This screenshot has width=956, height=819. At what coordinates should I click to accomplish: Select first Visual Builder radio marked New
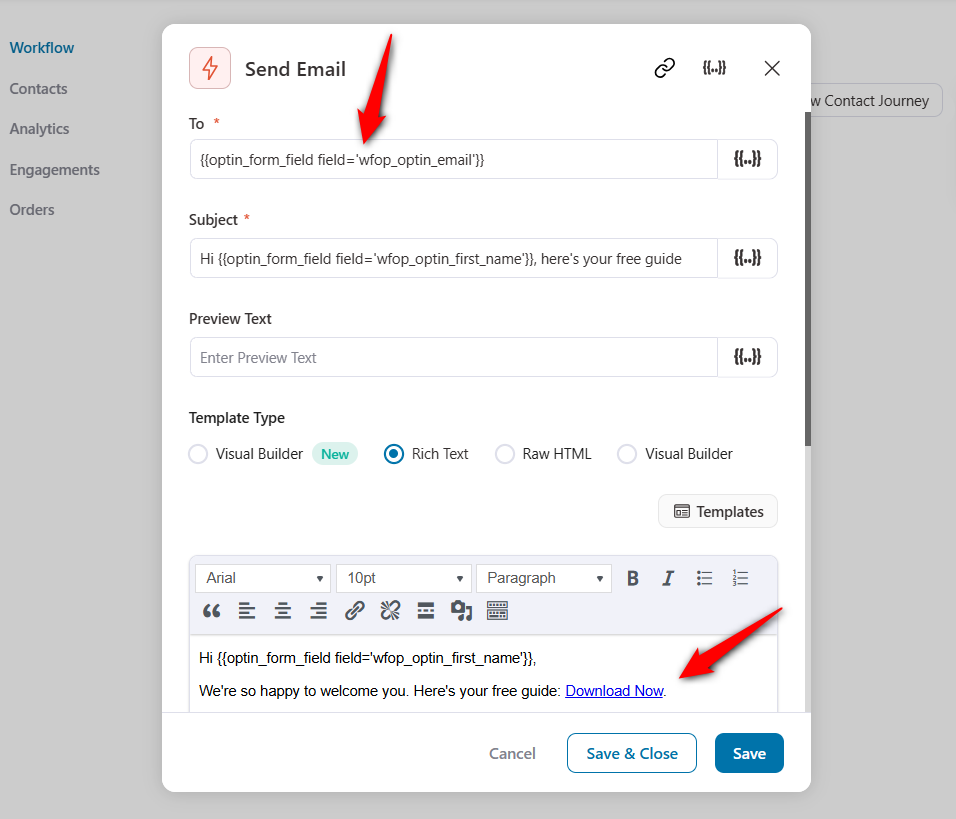point(198,454)
